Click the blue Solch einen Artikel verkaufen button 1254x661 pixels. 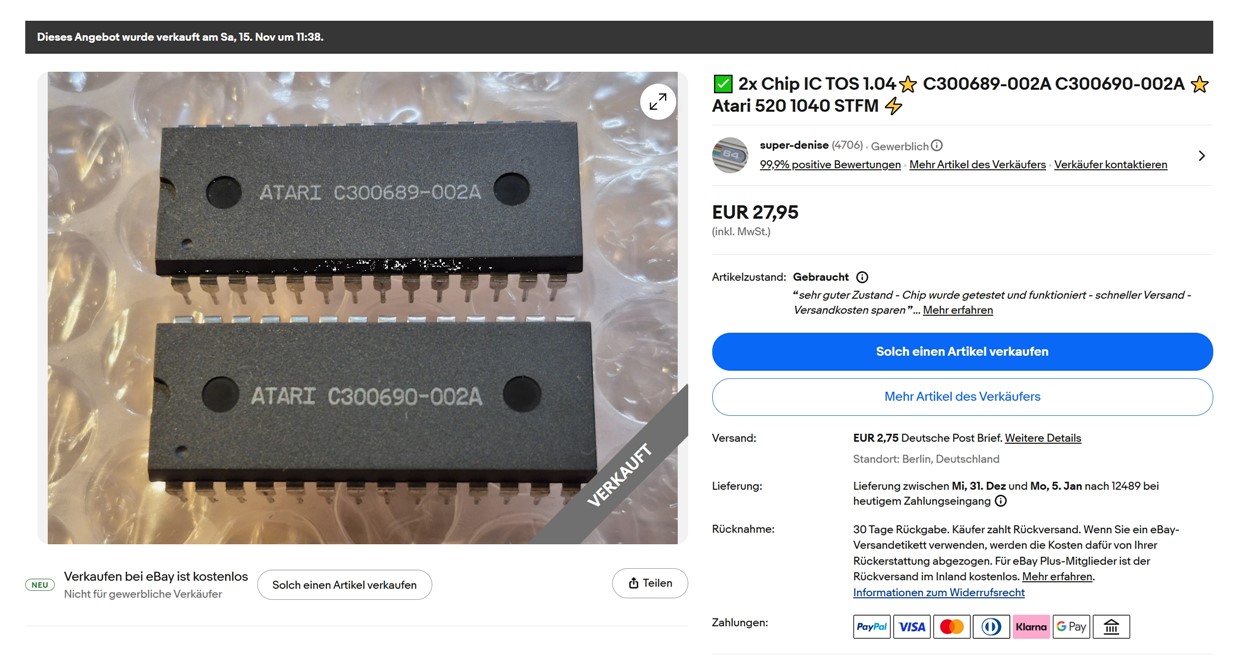[x=962, y=352]
